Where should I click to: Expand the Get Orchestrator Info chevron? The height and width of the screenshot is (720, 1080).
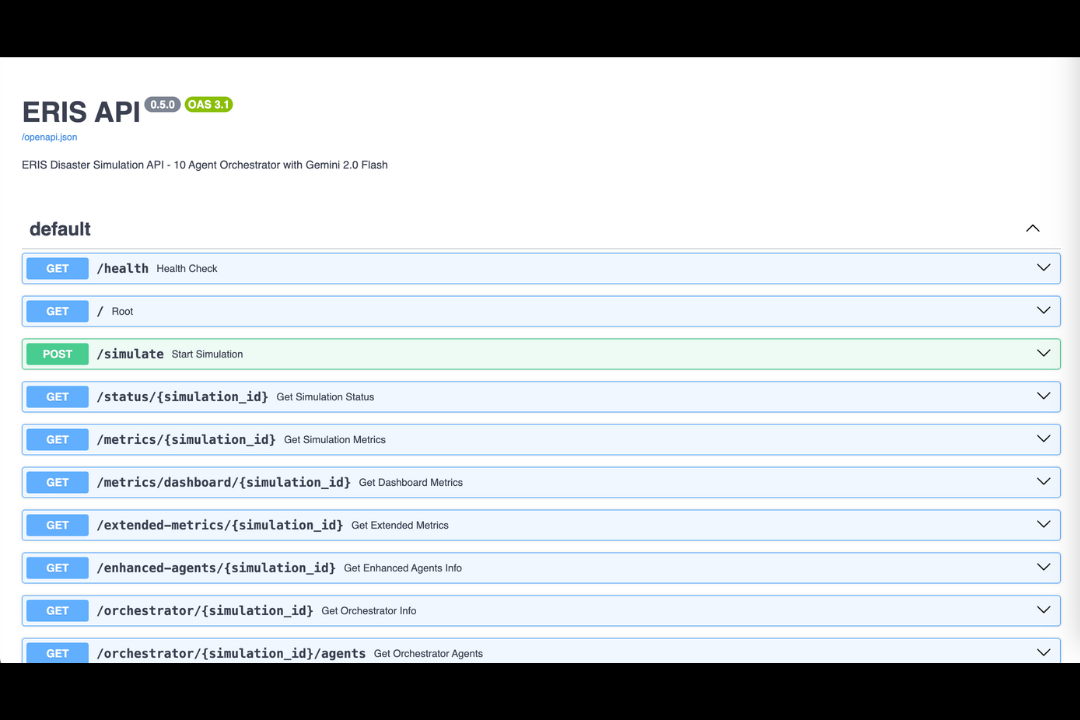pos(1043,610)
